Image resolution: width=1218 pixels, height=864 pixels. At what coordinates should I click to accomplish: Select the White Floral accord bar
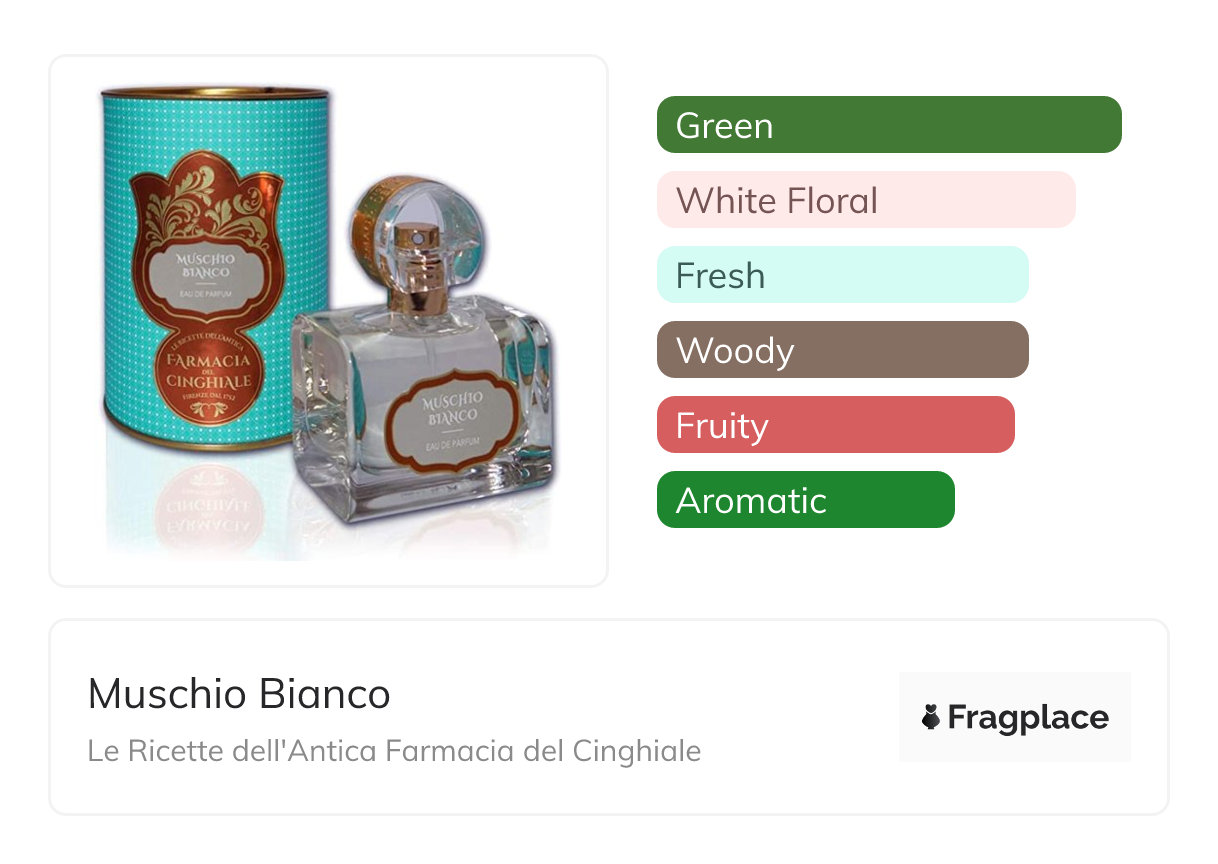866,200
